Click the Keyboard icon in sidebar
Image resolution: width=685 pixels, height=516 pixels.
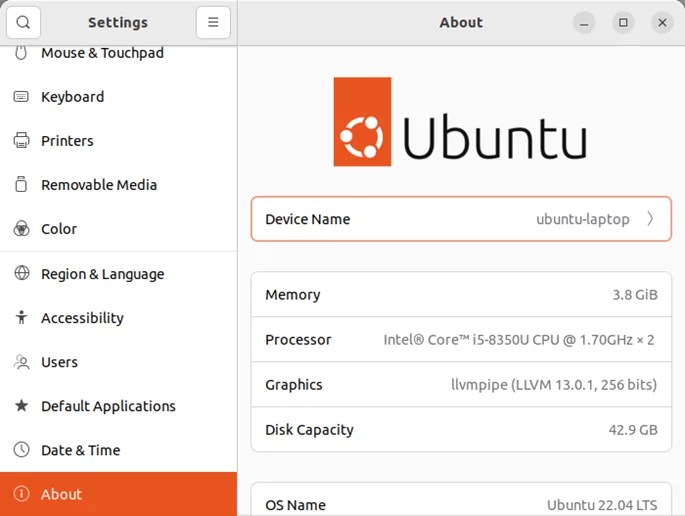(21, 97)
